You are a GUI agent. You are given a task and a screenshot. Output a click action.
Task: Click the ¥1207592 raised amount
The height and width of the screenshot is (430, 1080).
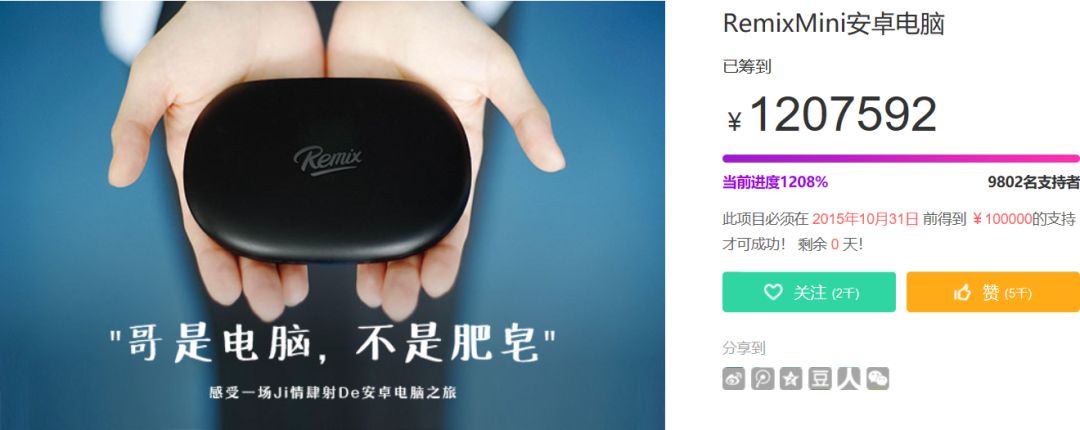point(832,115)
